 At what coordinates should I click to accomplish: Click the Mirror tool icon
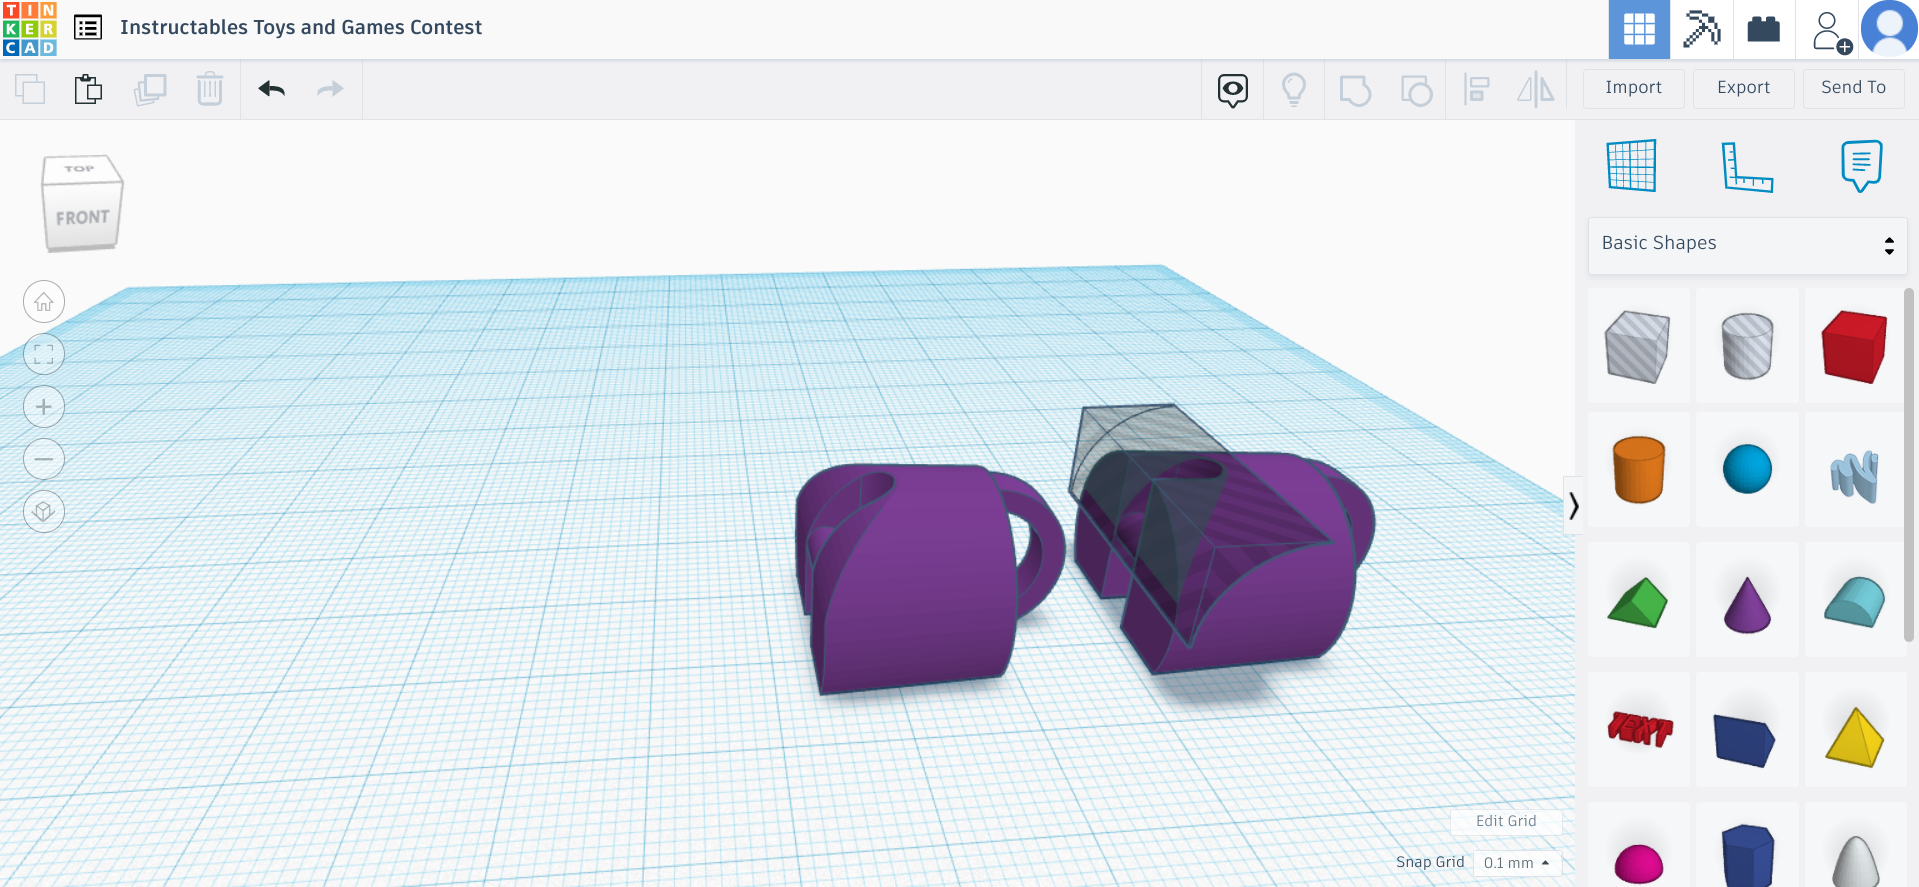point(1536,90)
